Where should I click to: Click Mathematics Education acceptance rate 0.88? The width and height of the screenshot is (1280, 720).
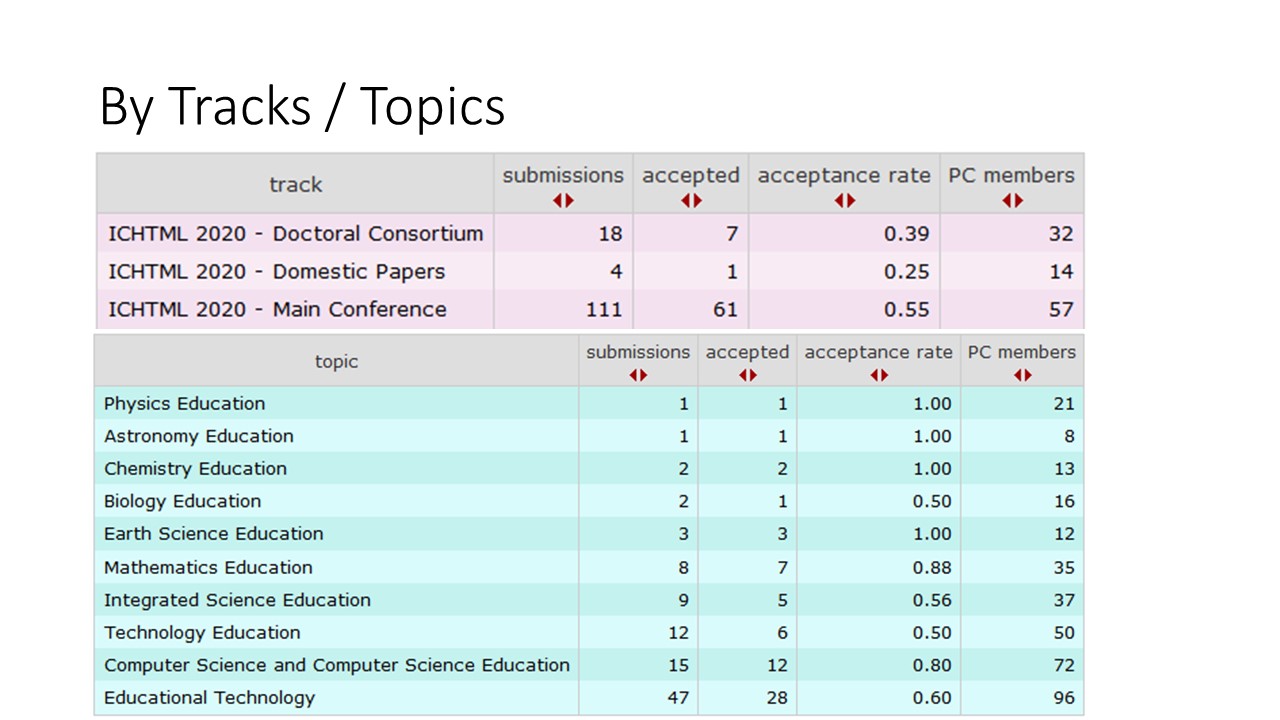click(x=932, y=567)
